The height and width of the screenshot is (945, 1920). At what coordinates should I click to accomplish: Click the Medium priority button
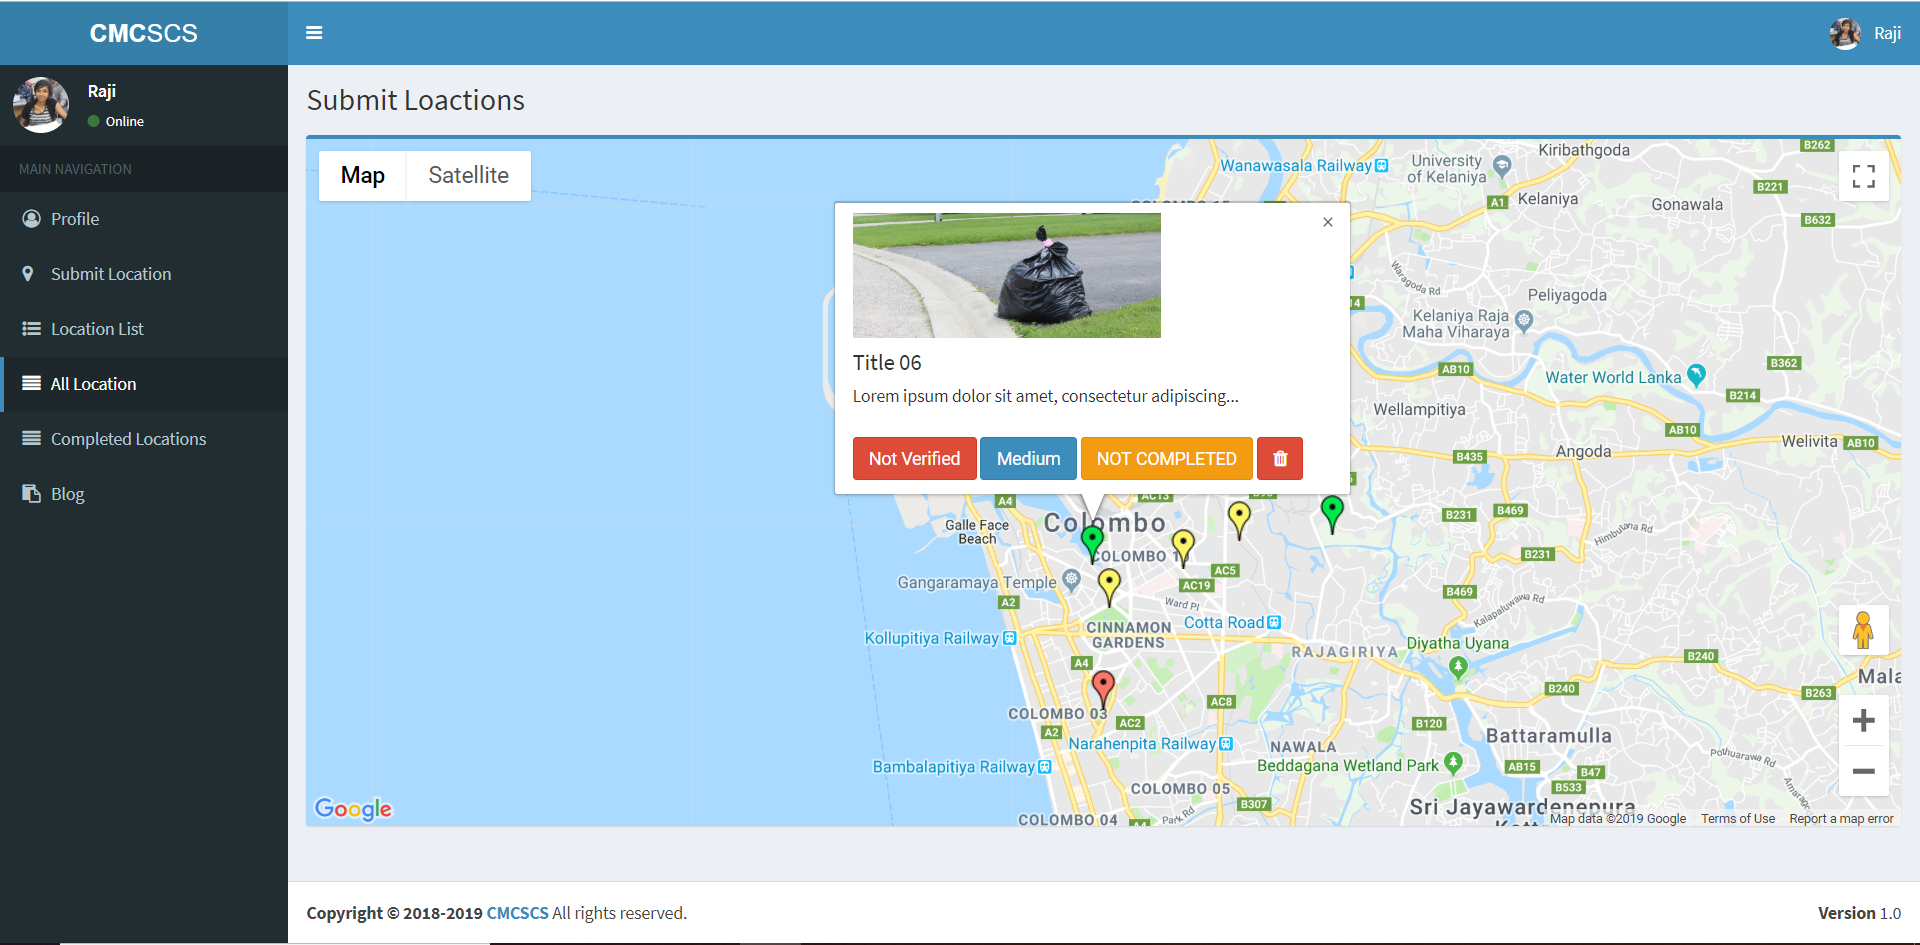[x=1028, y=459]
